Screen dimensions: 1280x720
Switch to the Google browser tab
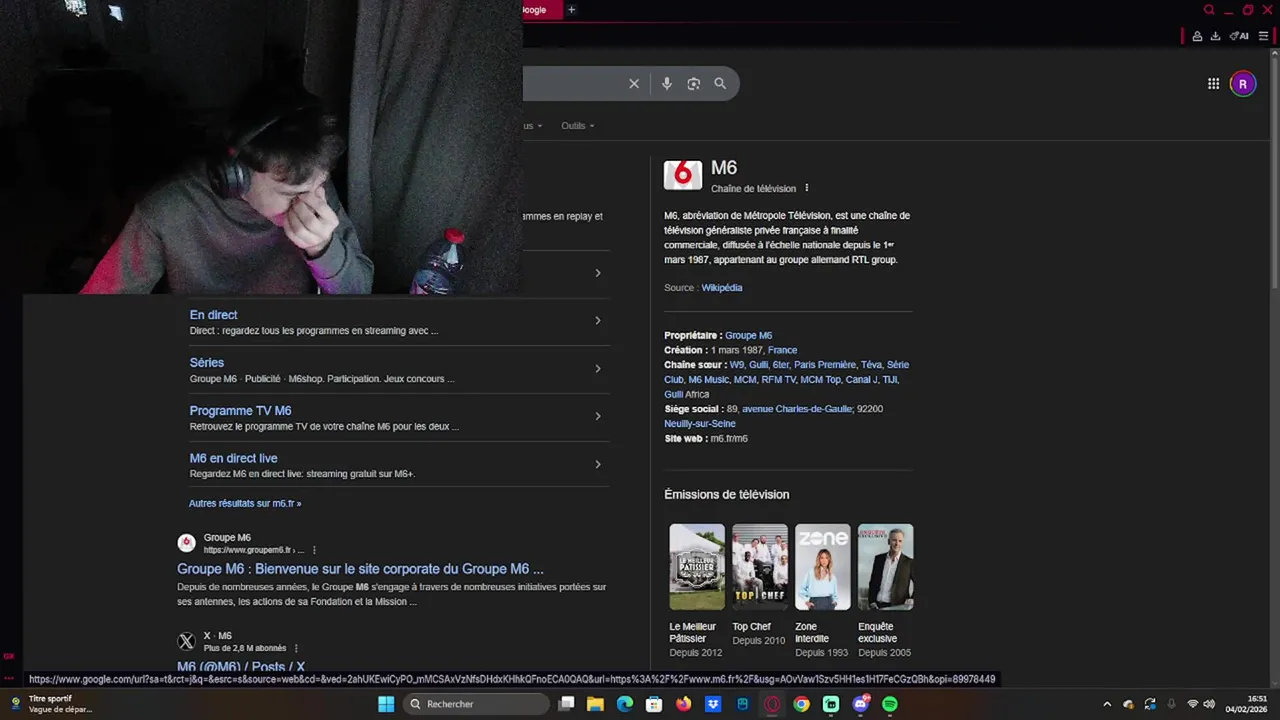[540, 10]
